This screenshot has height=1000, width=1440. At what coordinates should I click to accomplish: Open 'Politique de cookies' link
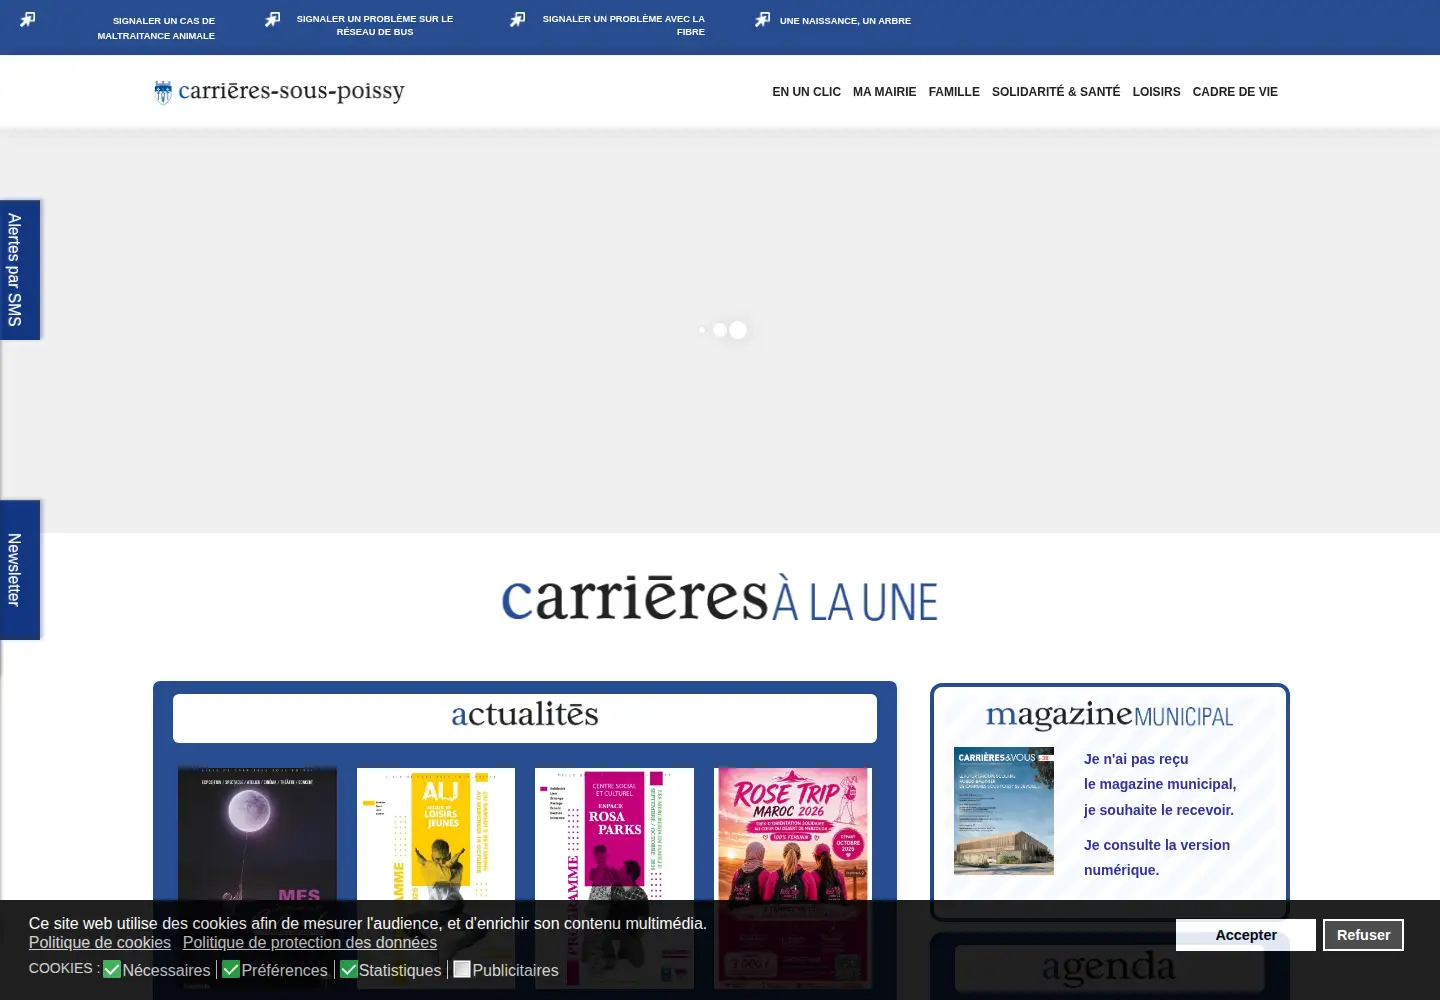pos(100,942)
